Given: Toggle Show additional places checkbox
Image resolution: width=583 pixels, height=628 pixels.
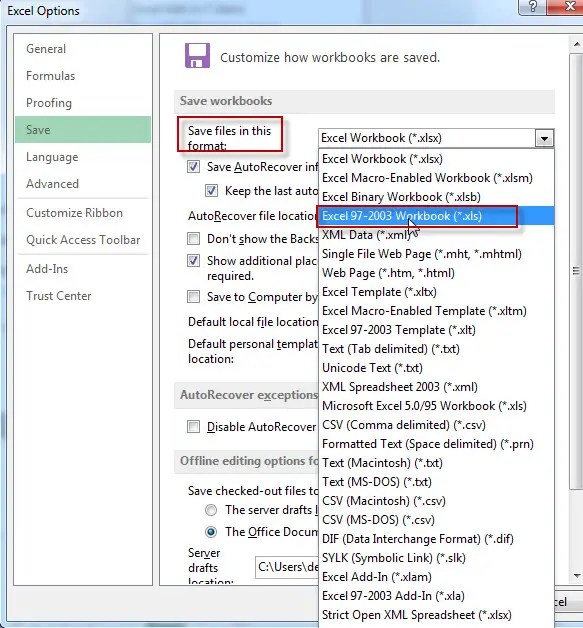Looking at the screenshot, I should 193,261.
